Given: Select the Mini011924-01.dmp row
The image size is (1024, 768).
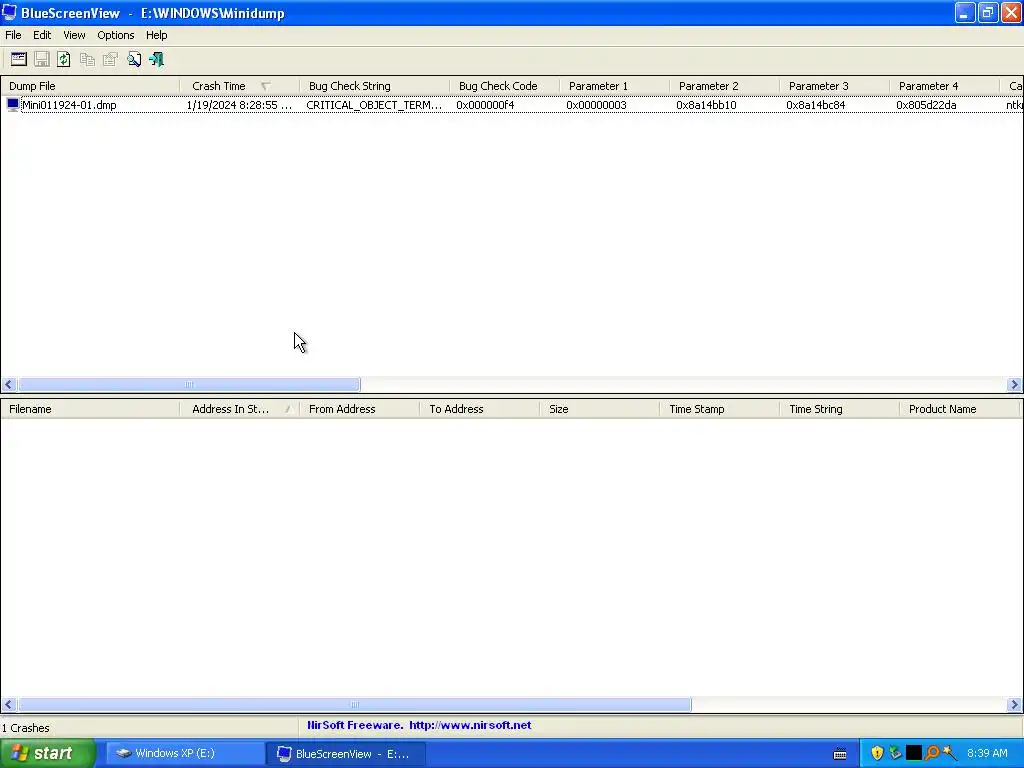Looking at the screenshot, I should click(x=512, y=105).
